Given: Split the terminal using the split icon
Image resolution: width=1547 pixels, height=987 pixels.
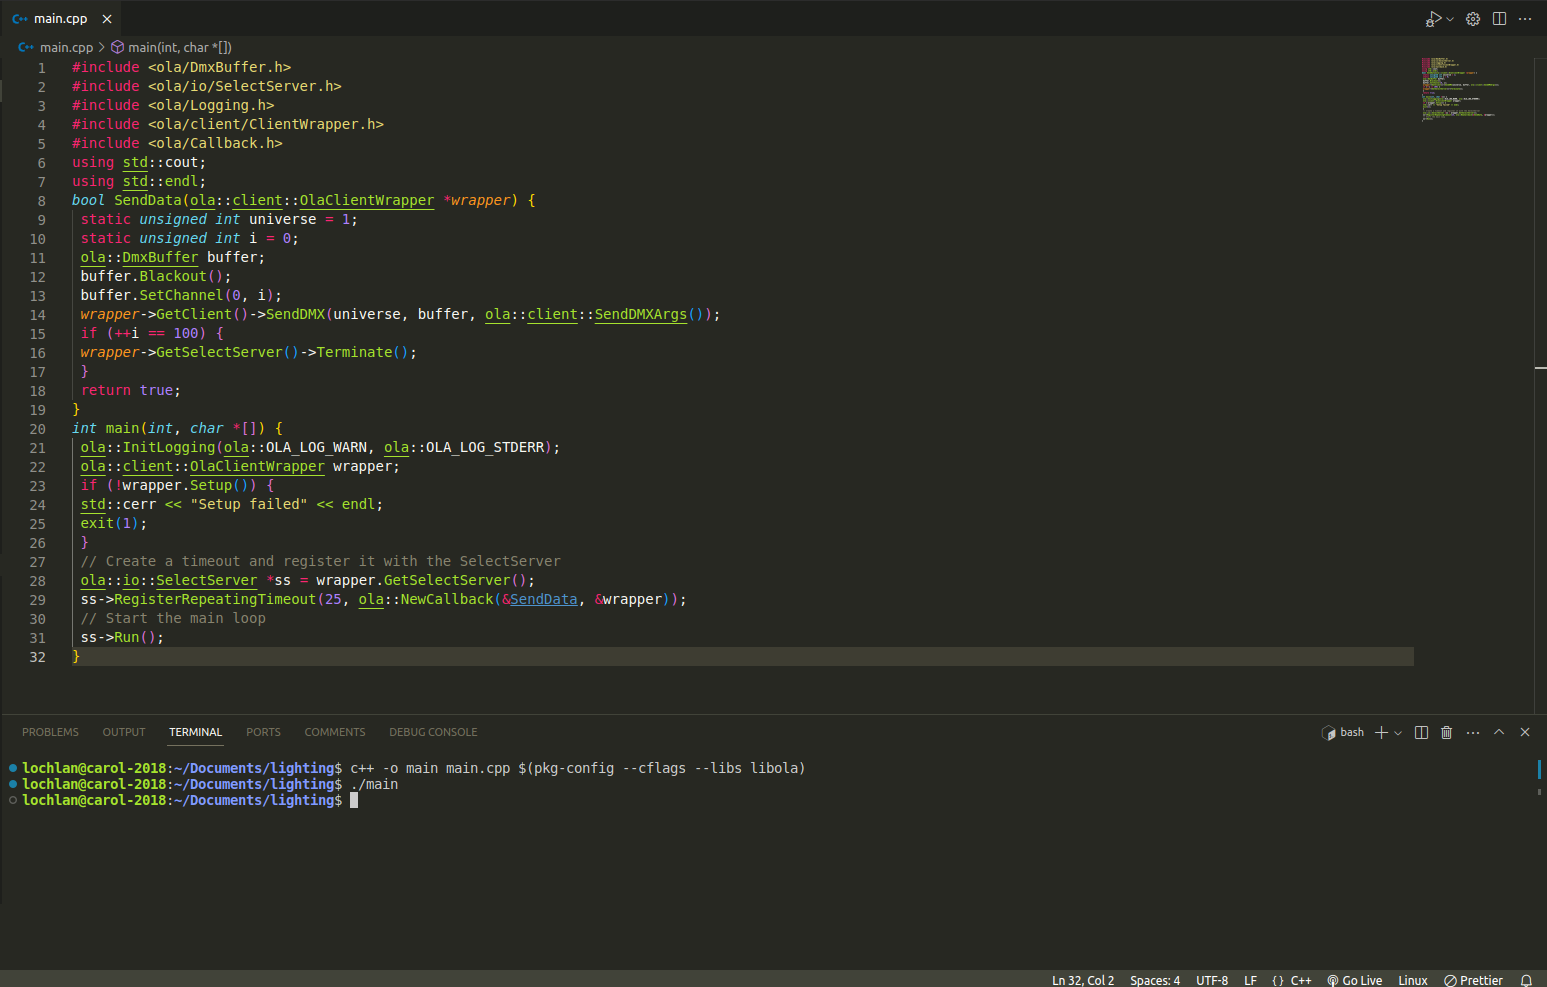Looking at the screenshot, I should 1421,732.
